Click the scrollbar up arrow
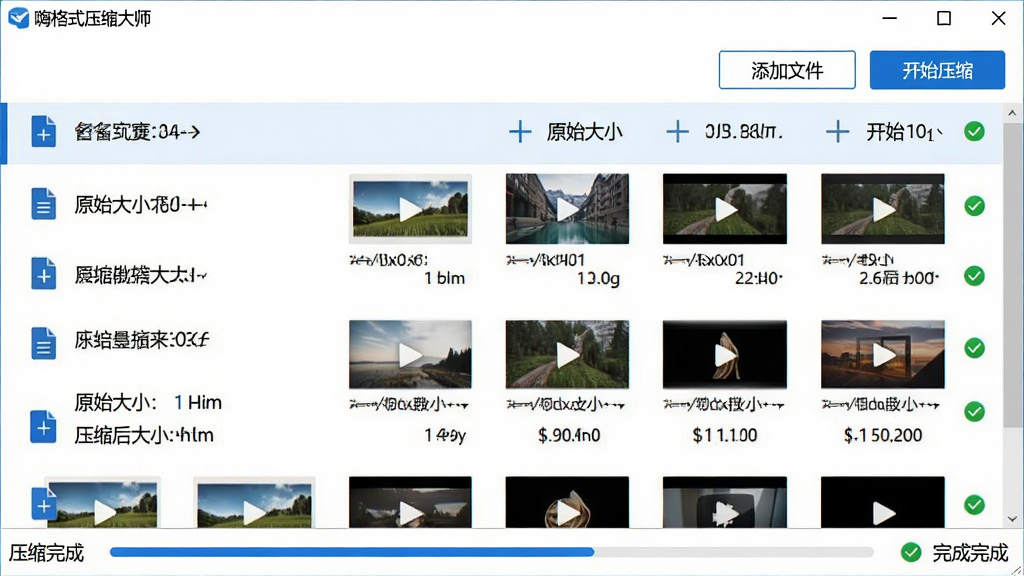1024x576 pixels. pyautogui.click(x=1012, y=113)
